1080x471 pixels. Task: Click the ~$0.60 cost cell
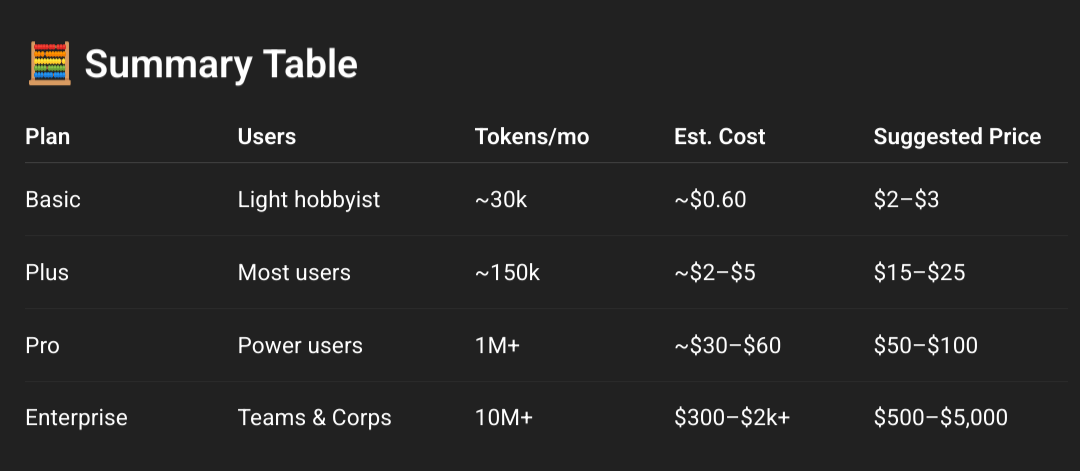710,200
